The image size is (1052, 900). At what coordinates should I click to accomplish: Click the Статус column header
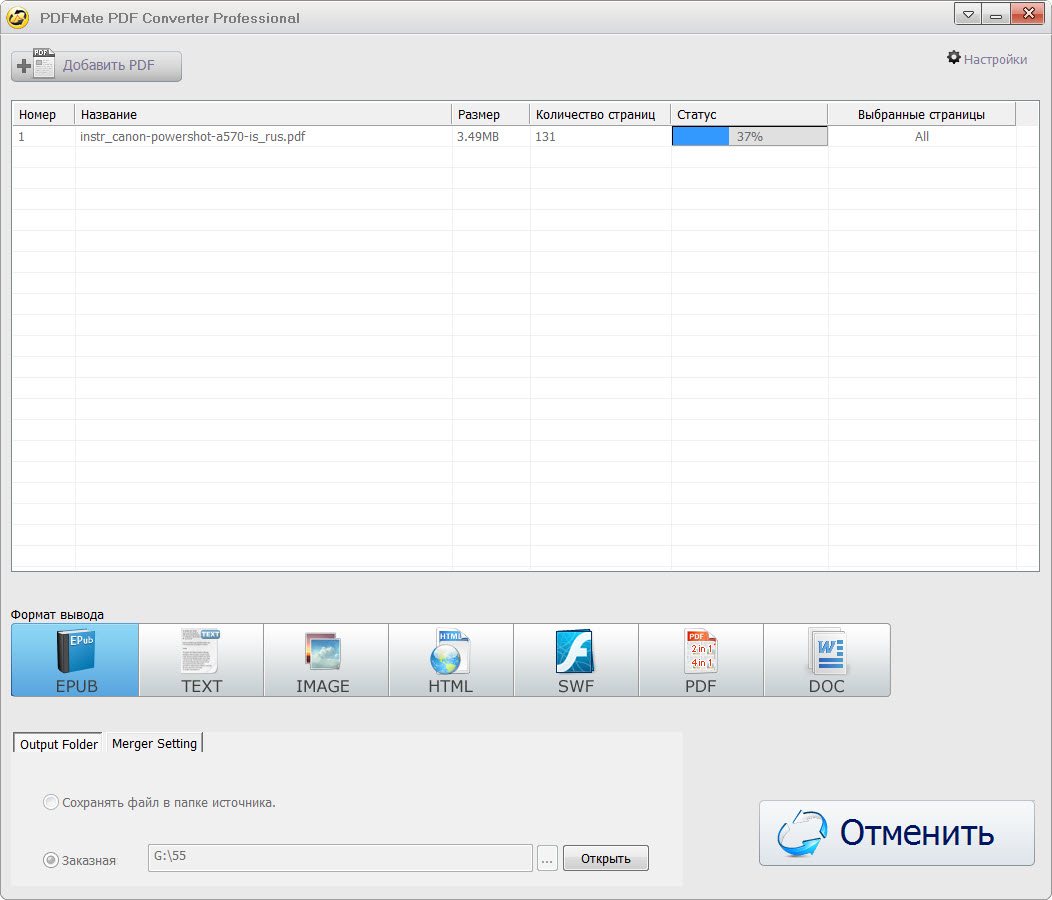pos(749,114)
